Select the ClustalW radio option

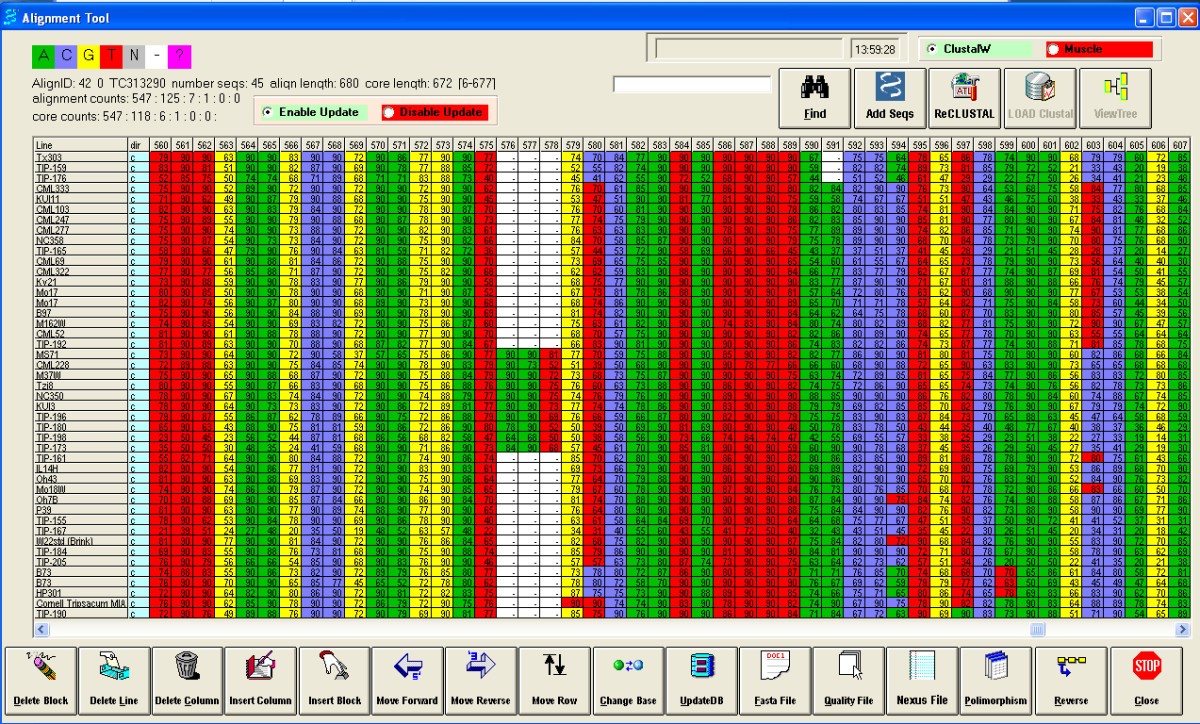tap(932, 49)
